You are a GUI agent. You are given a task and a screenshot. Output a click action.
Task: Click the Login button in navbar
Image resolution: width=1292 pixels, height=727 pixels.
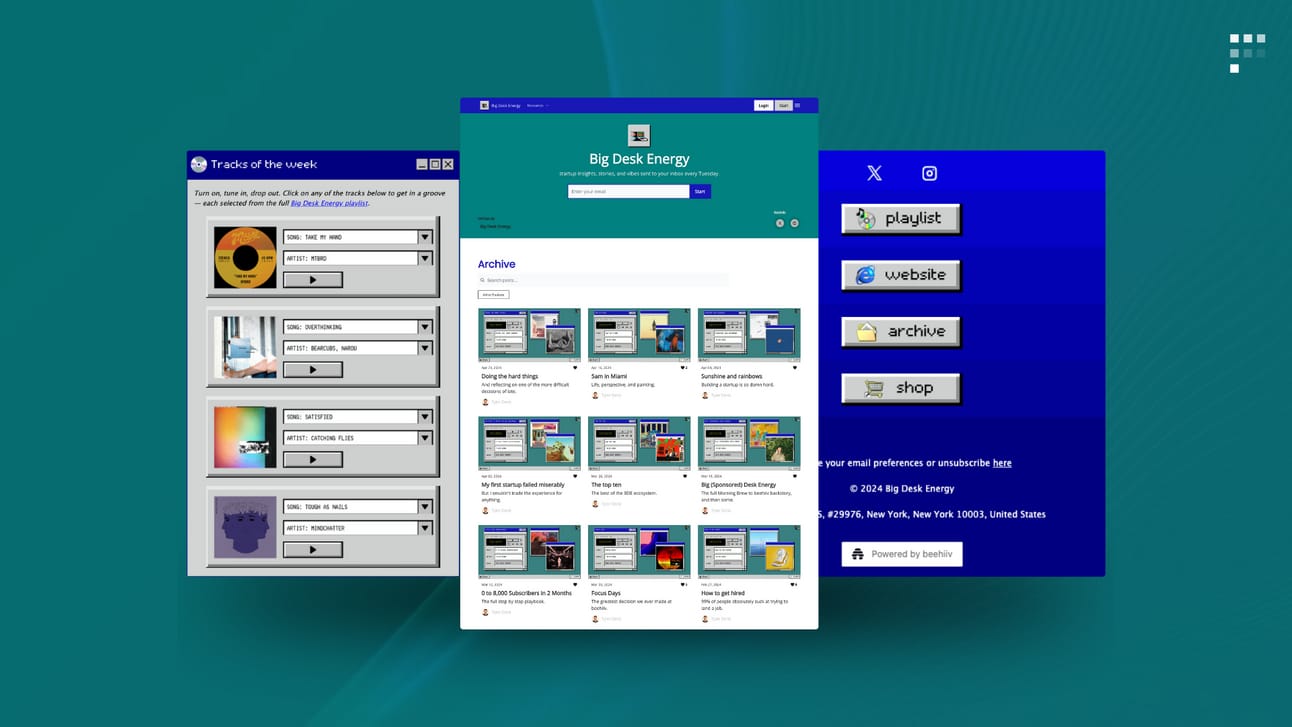[763, 105]
